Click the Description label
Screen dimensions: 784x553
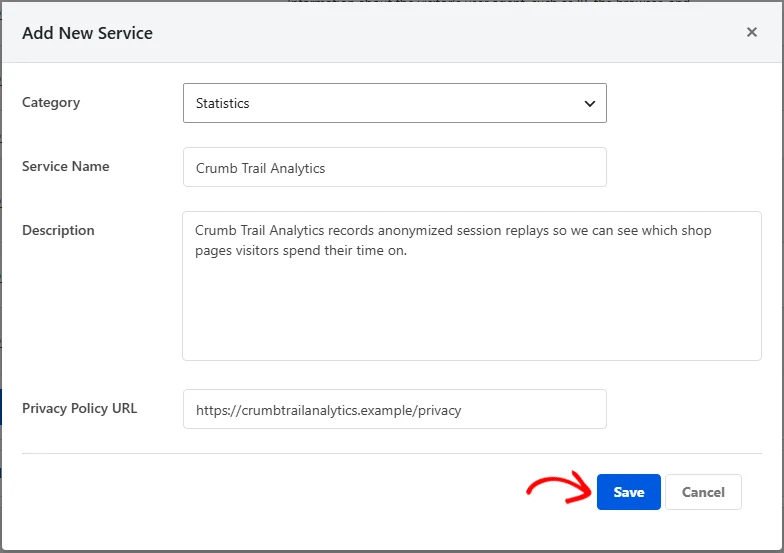(58, 230)
